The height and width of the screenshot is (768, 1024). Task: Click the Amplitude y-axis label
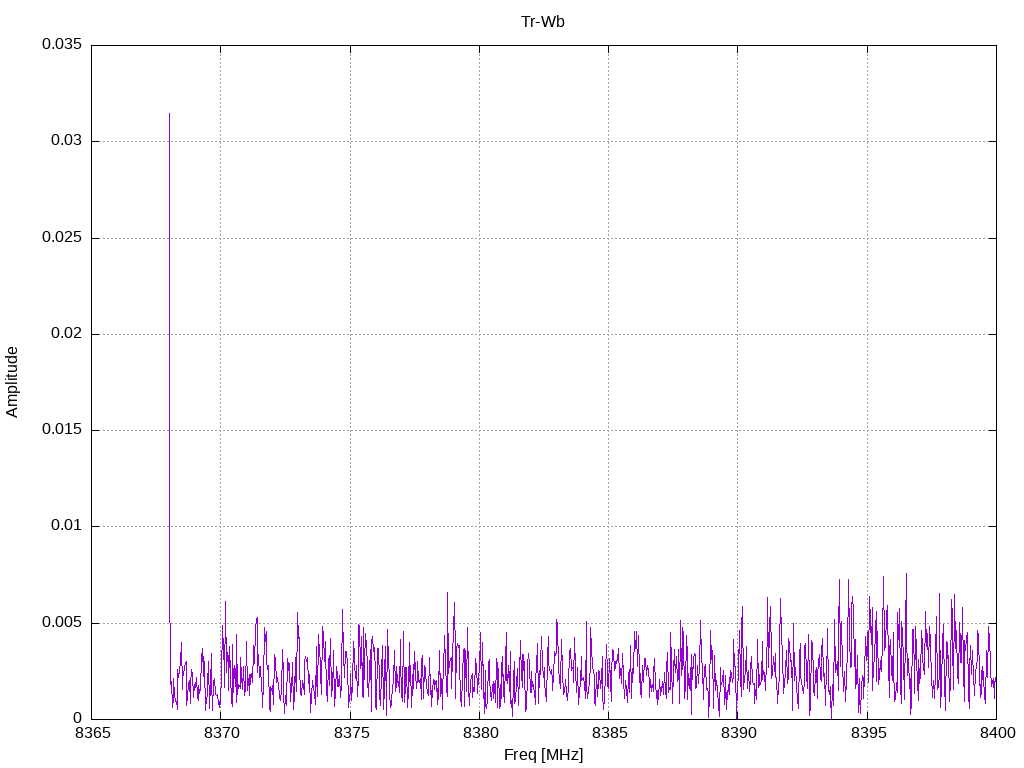(13, 382)
